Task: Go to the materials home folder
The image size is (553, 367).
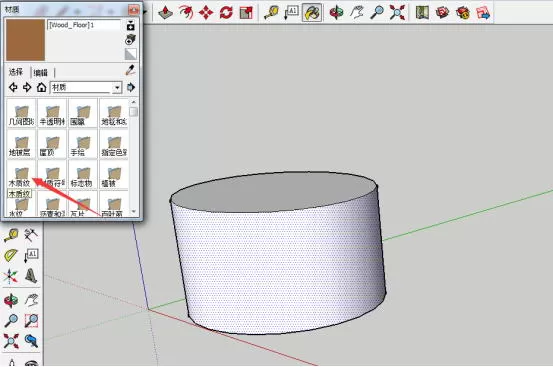Action: pyautogui.click(x=42, y=87)
